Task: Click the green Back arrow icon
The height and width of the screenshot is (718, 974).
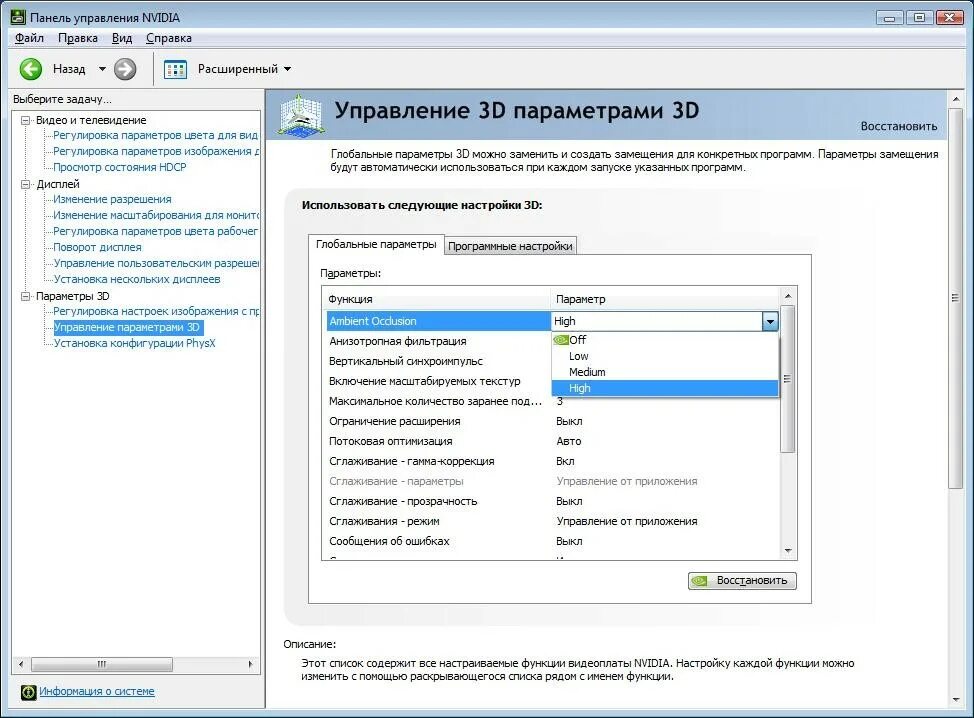Action: (30, 69)
